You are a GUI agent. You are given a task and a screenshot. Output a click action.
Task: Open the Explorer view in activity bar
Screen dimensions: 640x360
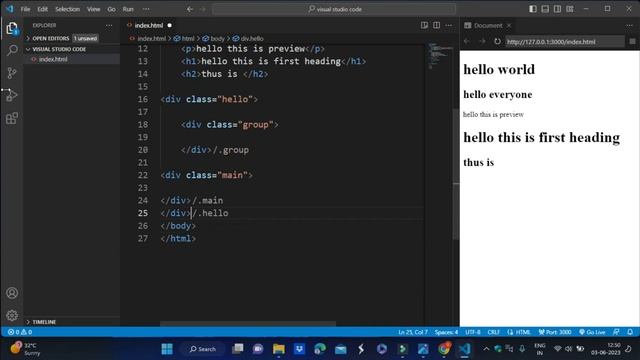pyautogui.click(x=12, y=28)
